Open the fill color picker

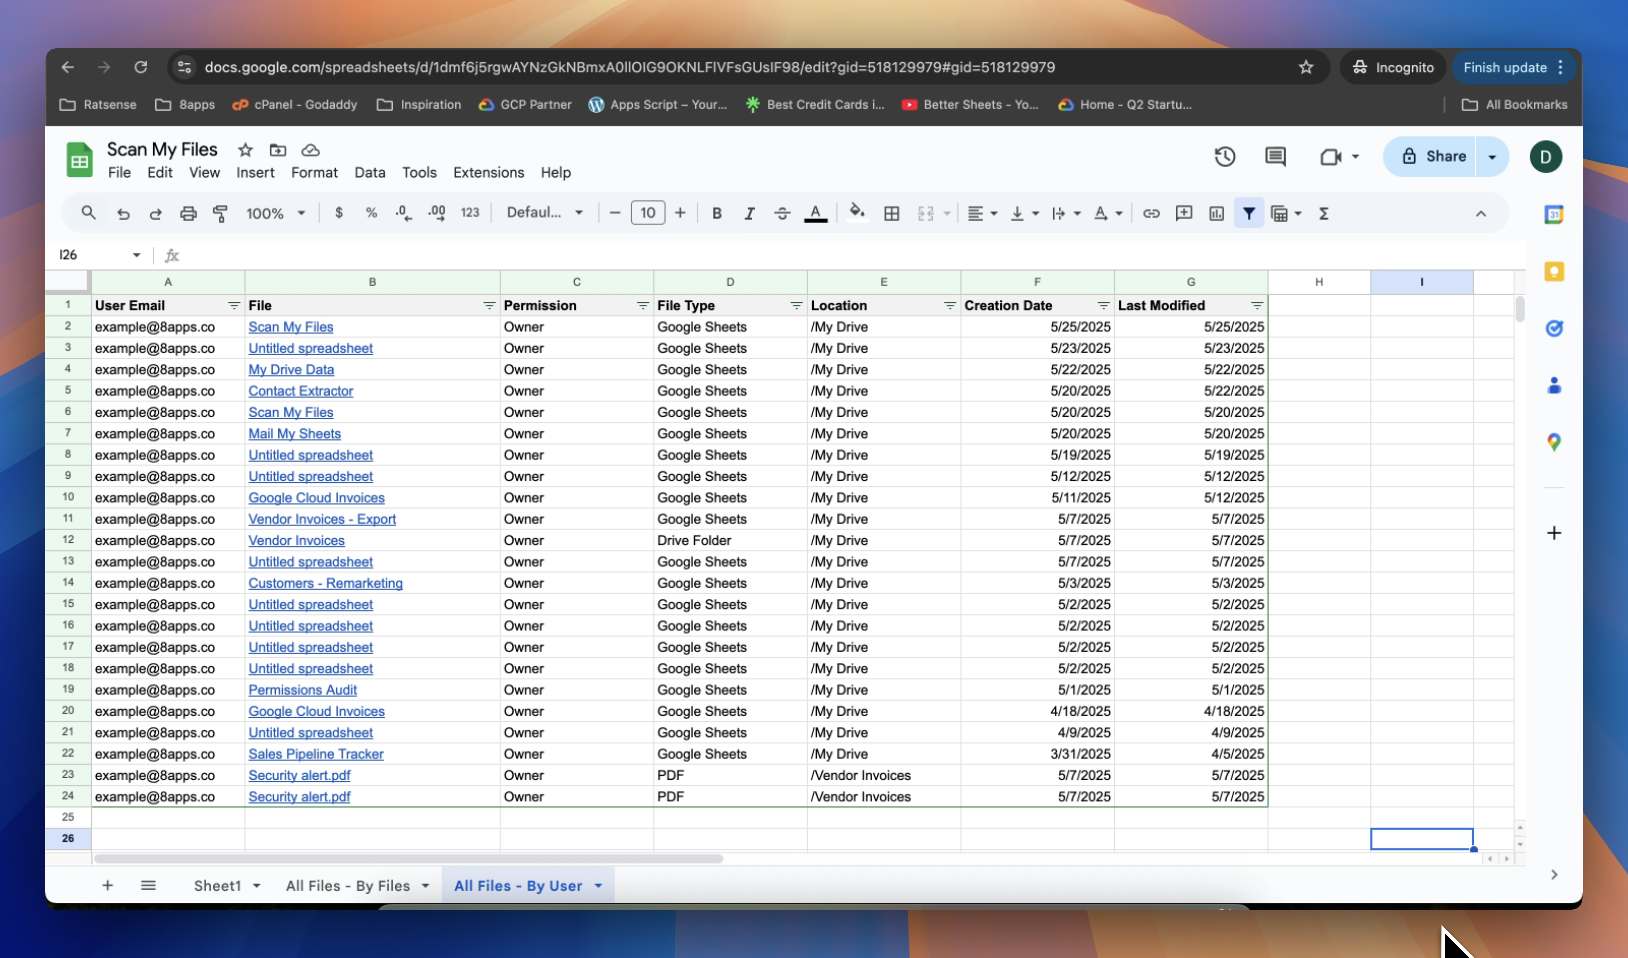coord(857,212)
